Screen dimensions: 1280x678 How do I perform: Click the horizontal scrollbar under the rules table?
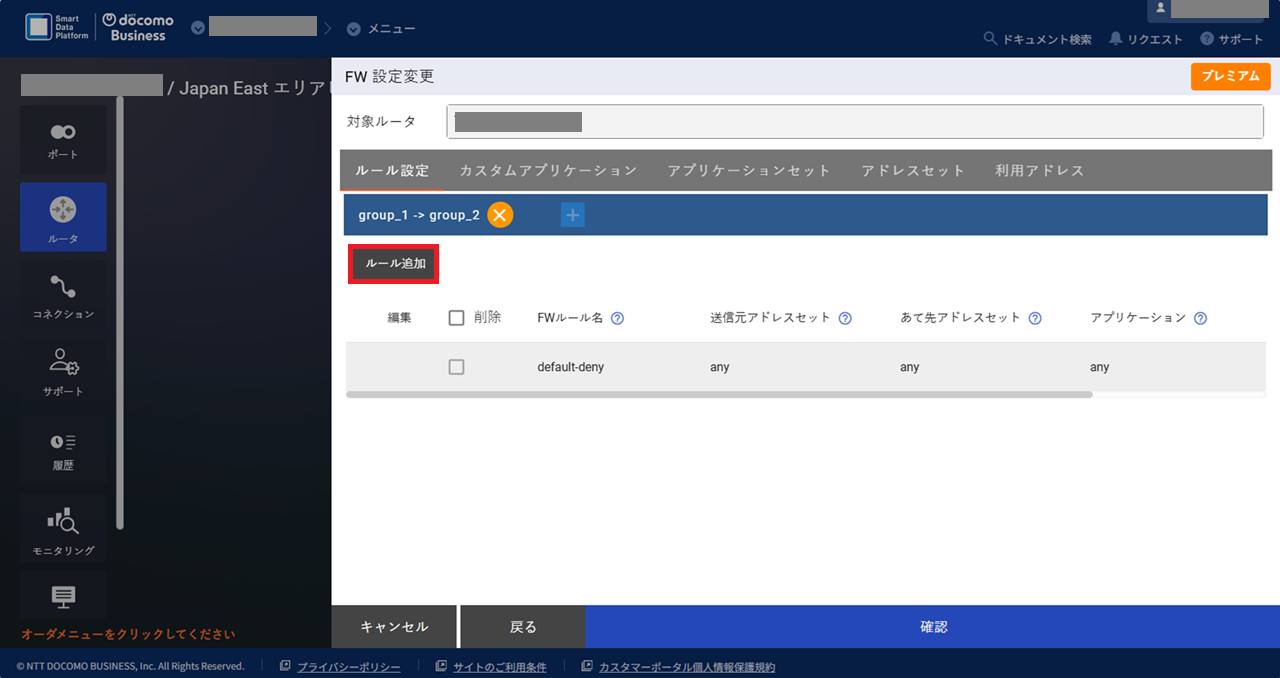(720, 395)
